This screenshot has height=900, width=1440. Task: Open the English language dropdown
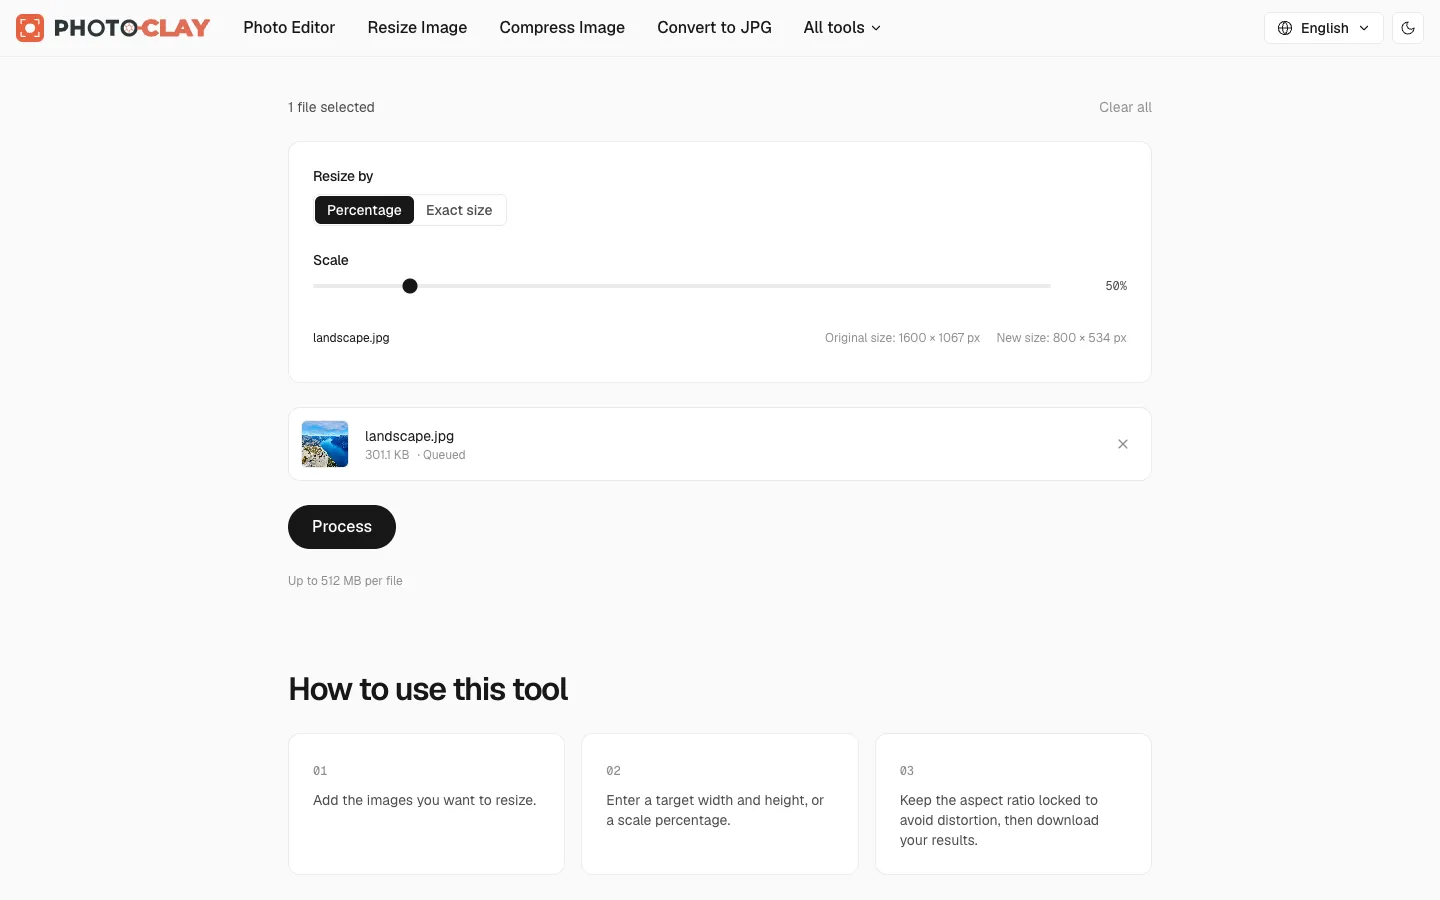1324,28
